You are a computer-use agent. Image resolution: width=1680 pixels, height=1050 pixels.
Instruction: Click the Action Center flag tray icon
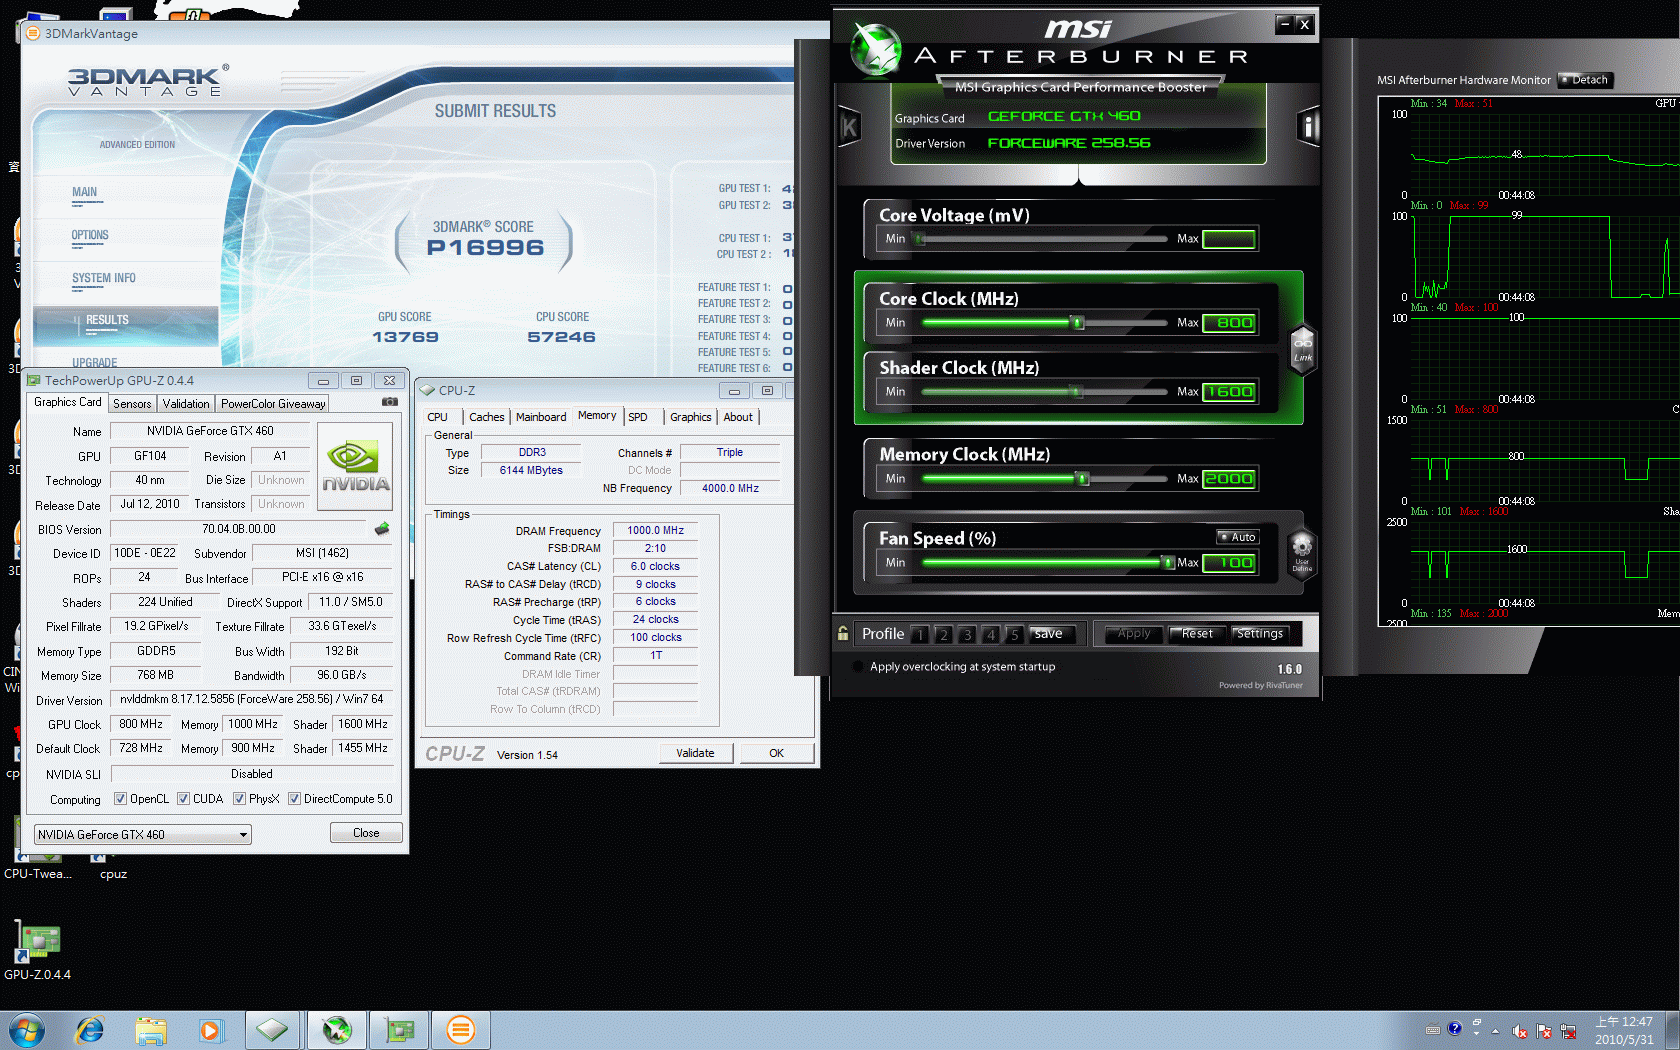(x=1544, y=1031)
